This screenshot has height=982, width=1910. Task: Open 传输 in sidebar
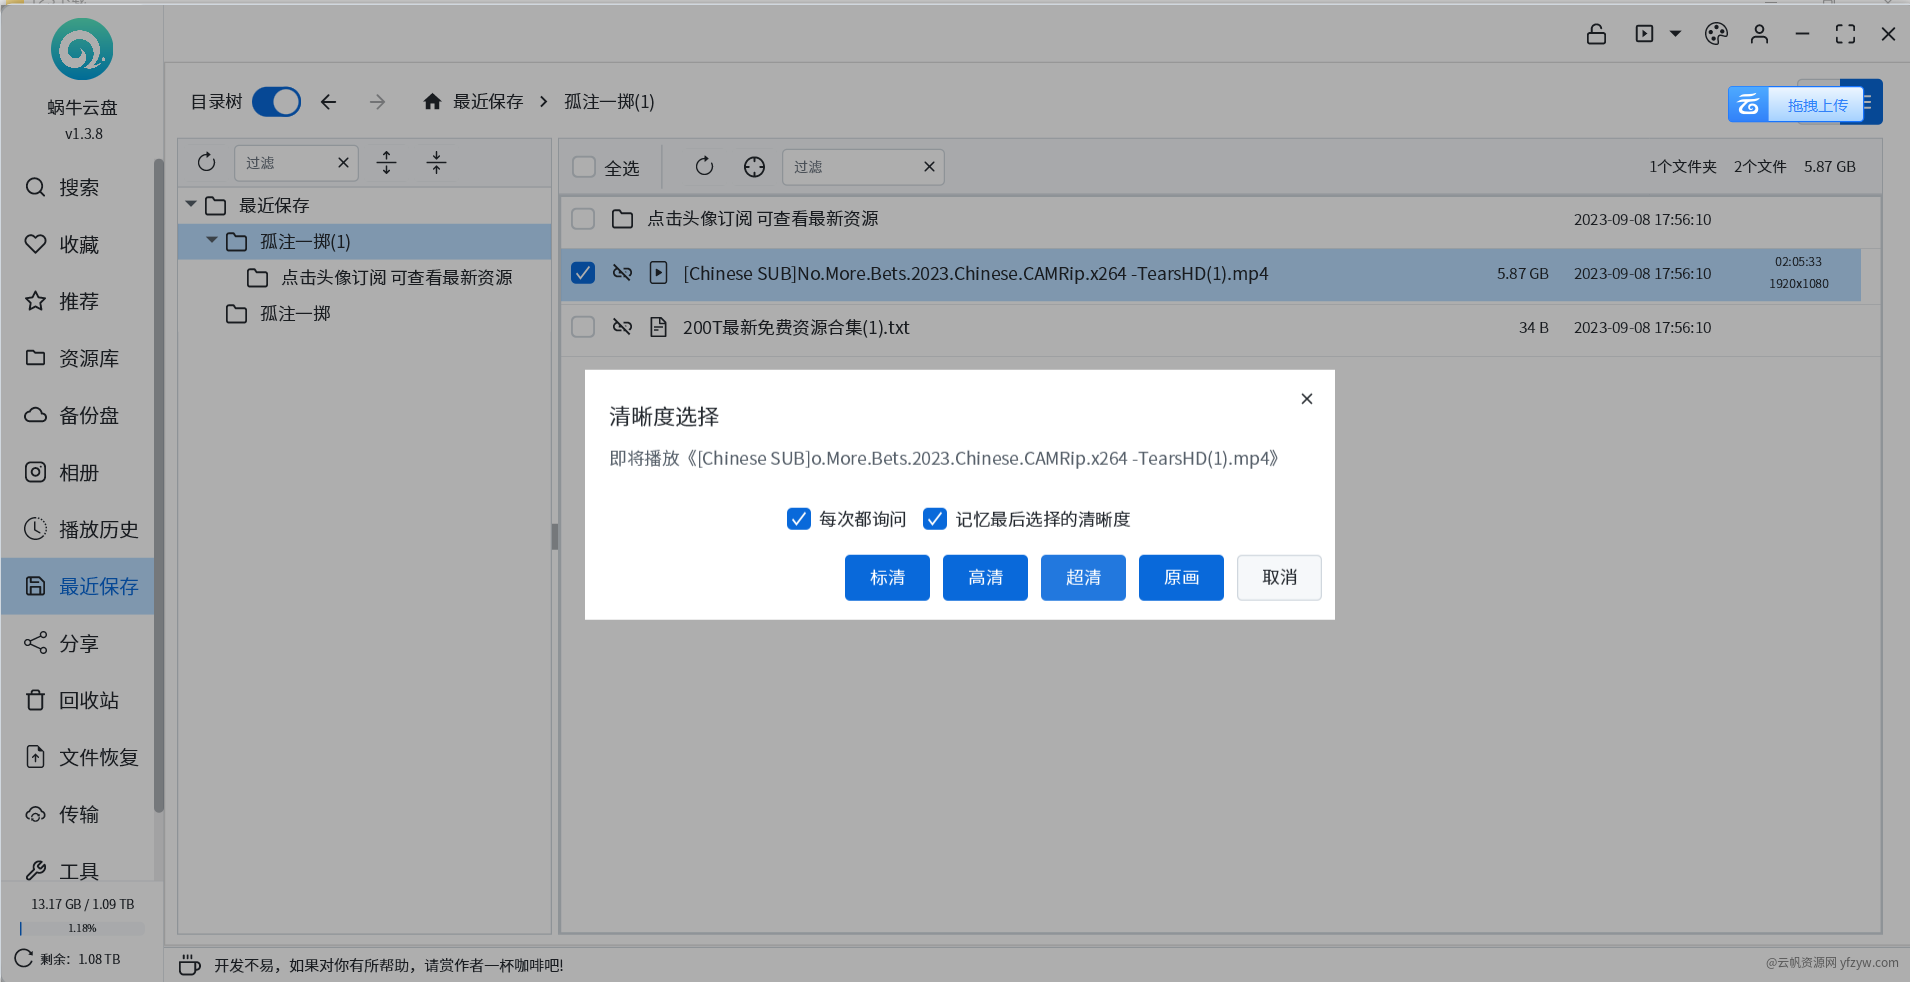[x=78, y=814]
